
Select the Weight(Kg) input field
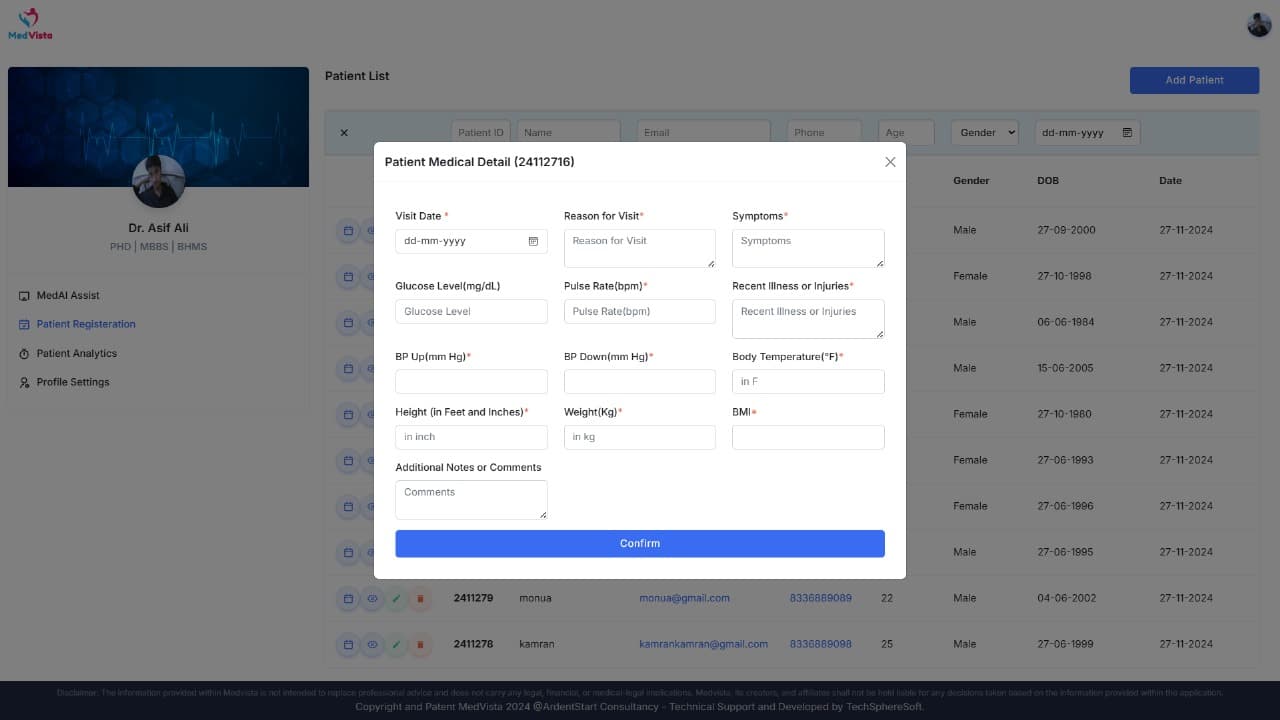pyautogui.click(x=640, y=437)
